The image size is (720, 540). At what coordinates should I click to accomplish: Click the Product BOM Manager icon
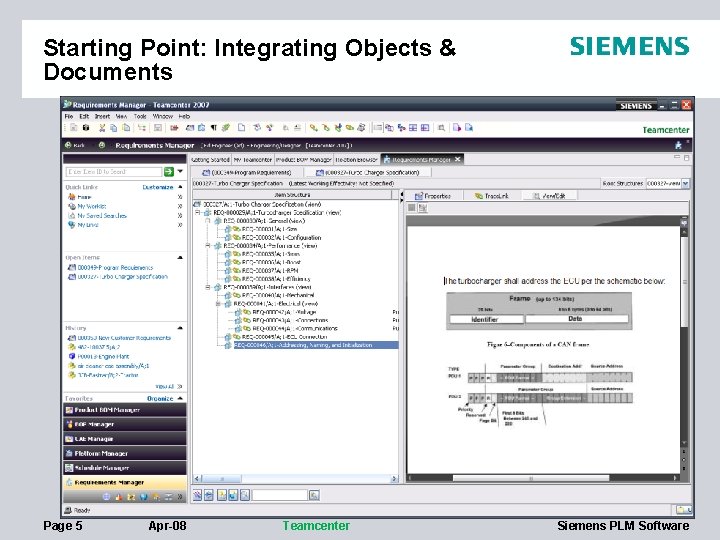coord(69,410)
